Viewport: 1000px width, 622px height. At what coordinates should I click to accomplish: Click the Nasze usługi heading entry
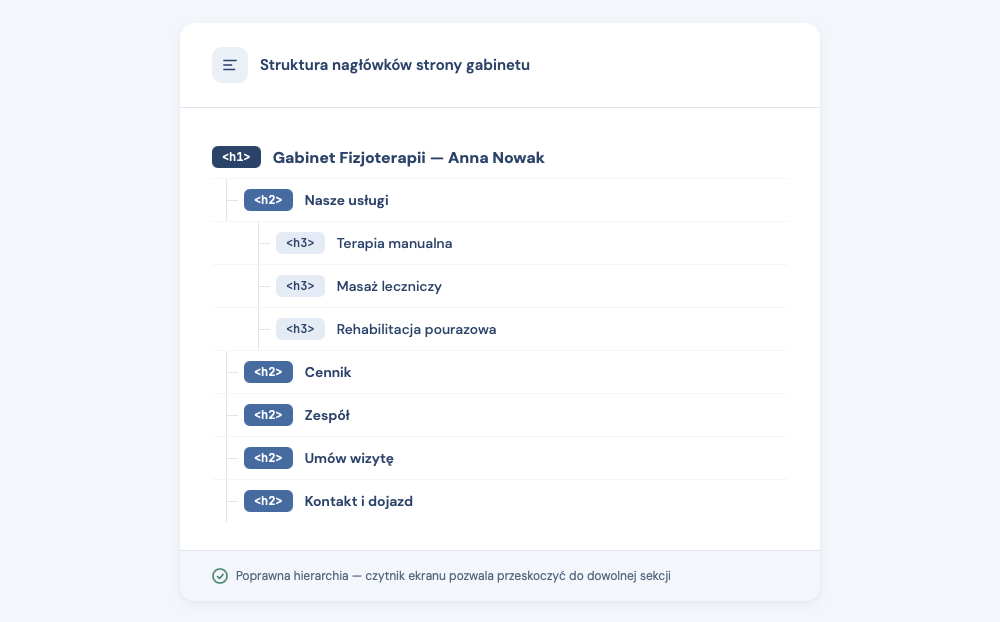click(x=348, y=200)
